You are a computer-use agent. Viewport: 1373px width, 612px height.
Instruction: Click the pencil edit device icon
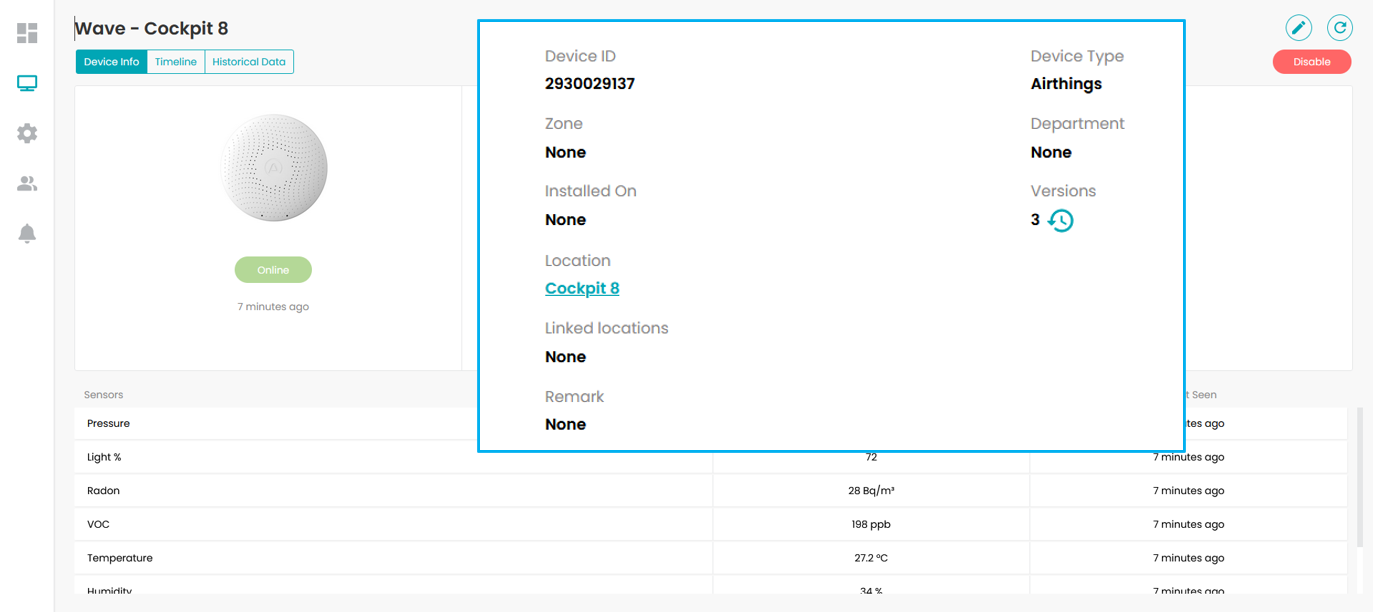pyautogui.click(x=1299, y=28)
